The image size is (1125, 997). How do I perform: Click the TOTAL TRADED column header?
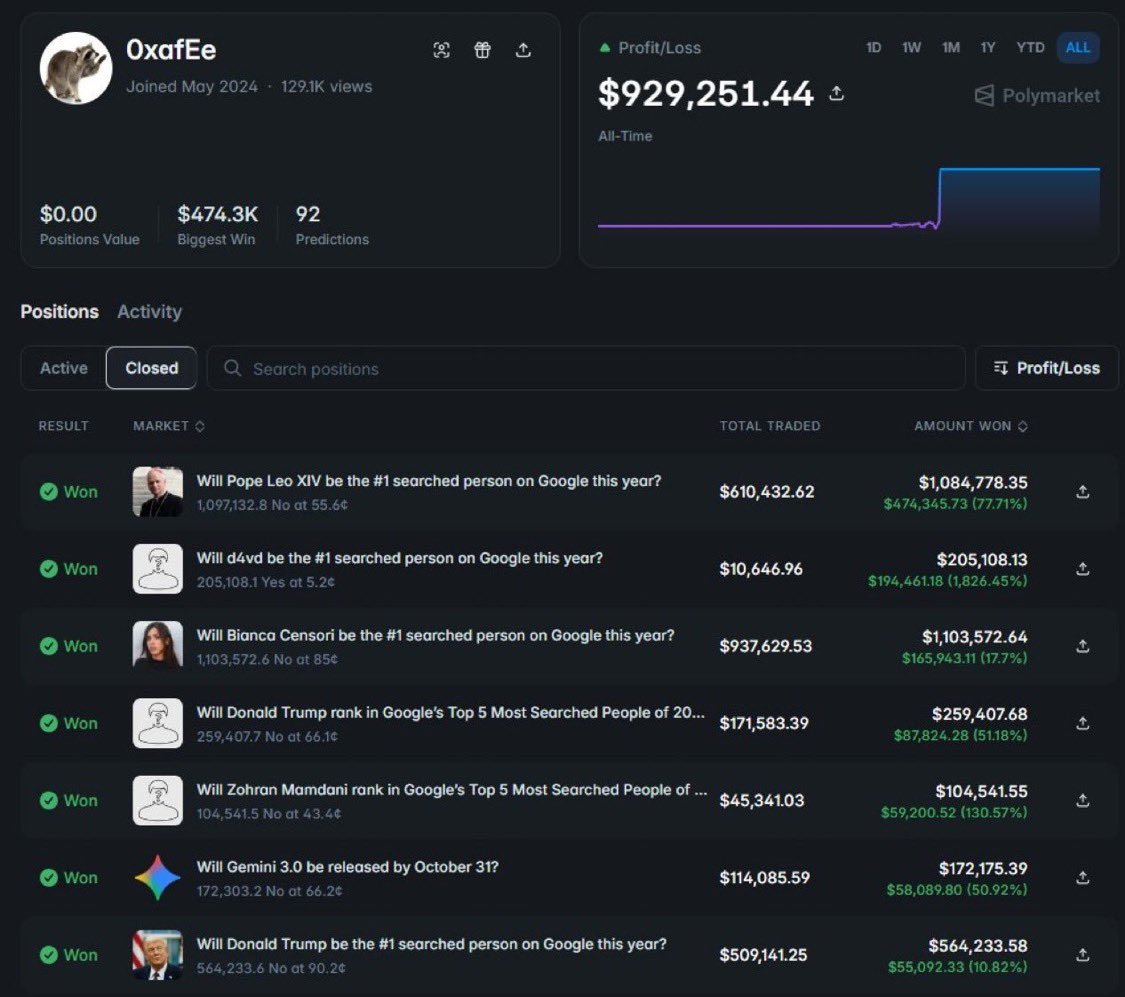(x=770, y=426)
